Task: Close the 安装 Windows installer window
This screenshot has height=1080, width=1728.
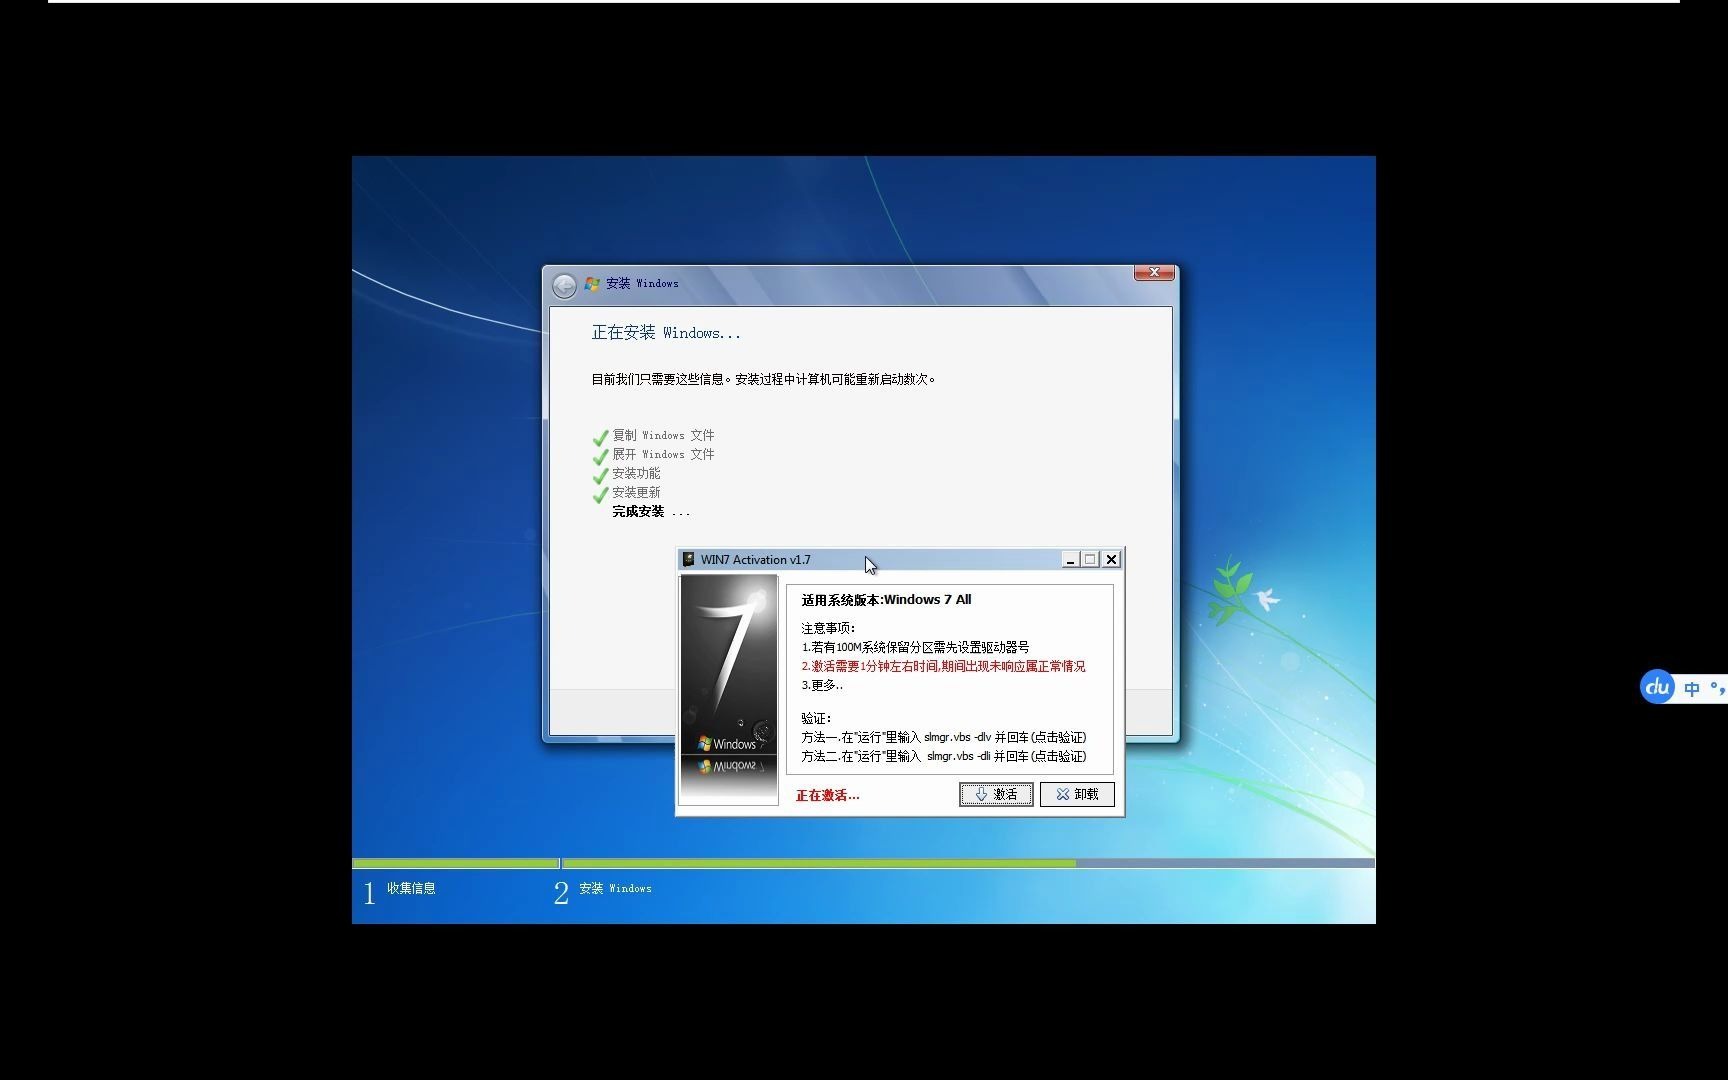Action: (x=1154, y=272)
